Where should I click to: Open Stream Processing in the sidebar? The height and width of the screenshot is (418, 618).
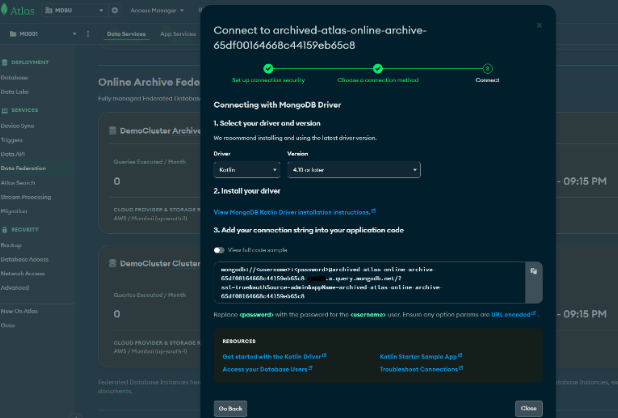26,197
